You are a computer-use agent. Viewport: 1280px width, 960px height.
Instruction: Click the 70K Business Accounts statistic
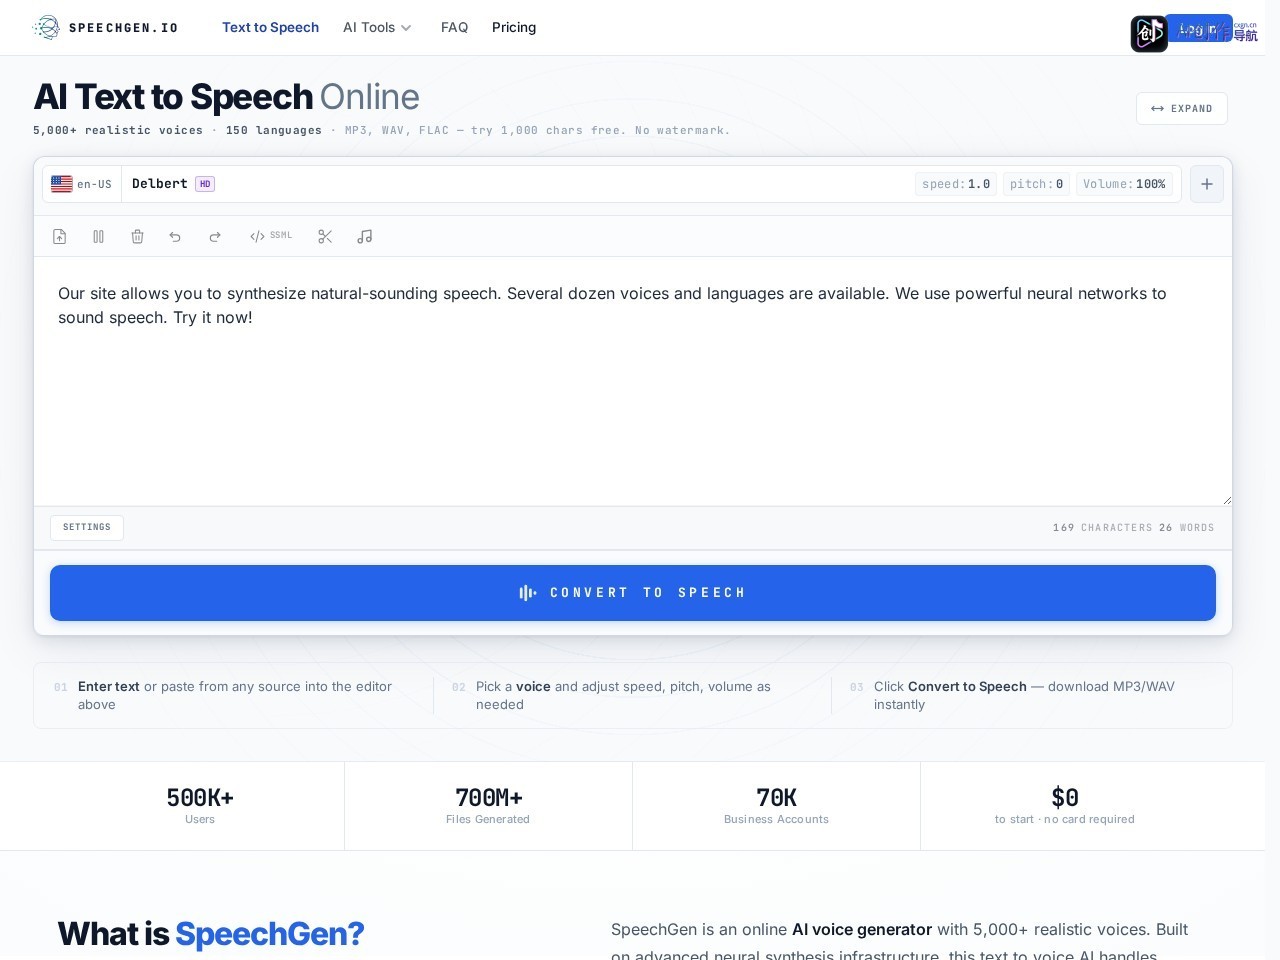click(x=776, y=806)
